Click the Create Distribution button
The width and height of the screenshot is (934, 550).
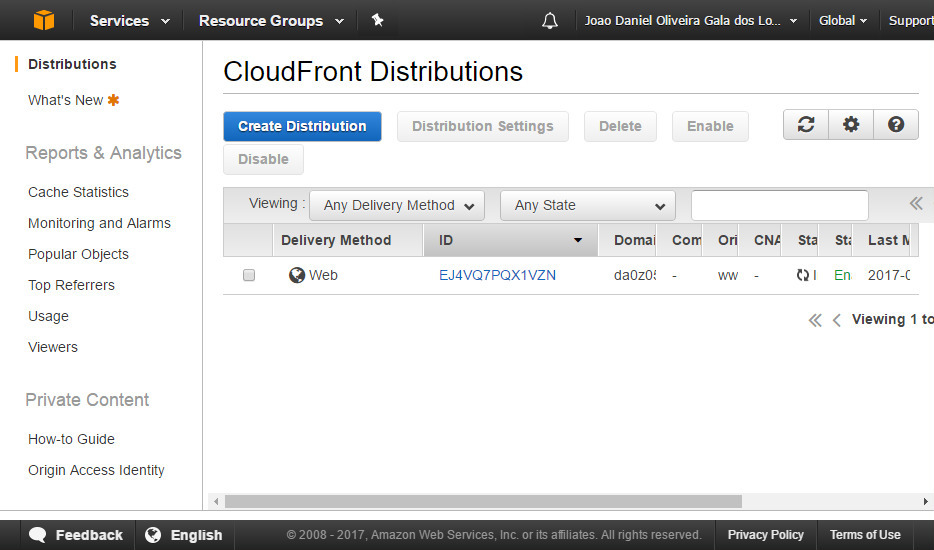pos(302,126)
